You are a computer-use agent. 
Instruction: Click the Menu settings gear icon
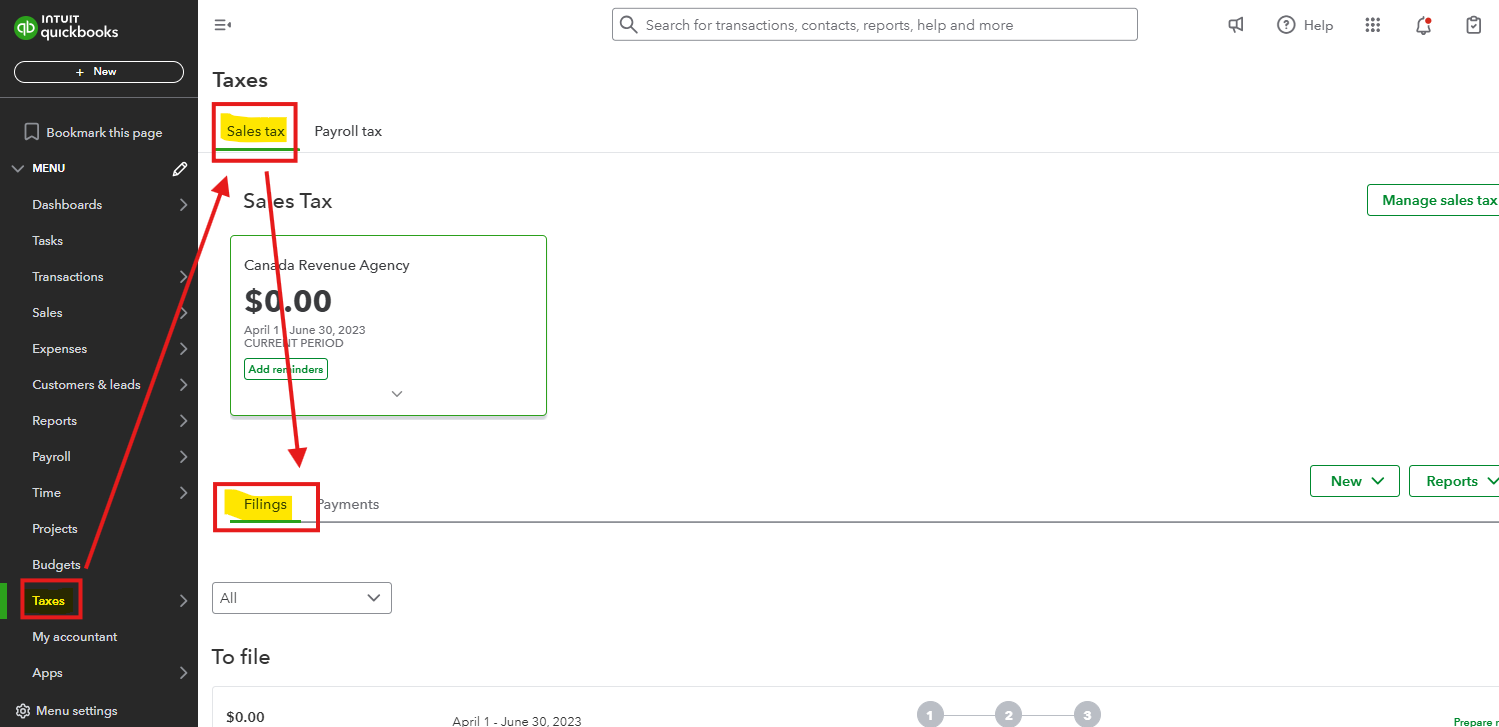pyautogui.click(x=23, y=711)
